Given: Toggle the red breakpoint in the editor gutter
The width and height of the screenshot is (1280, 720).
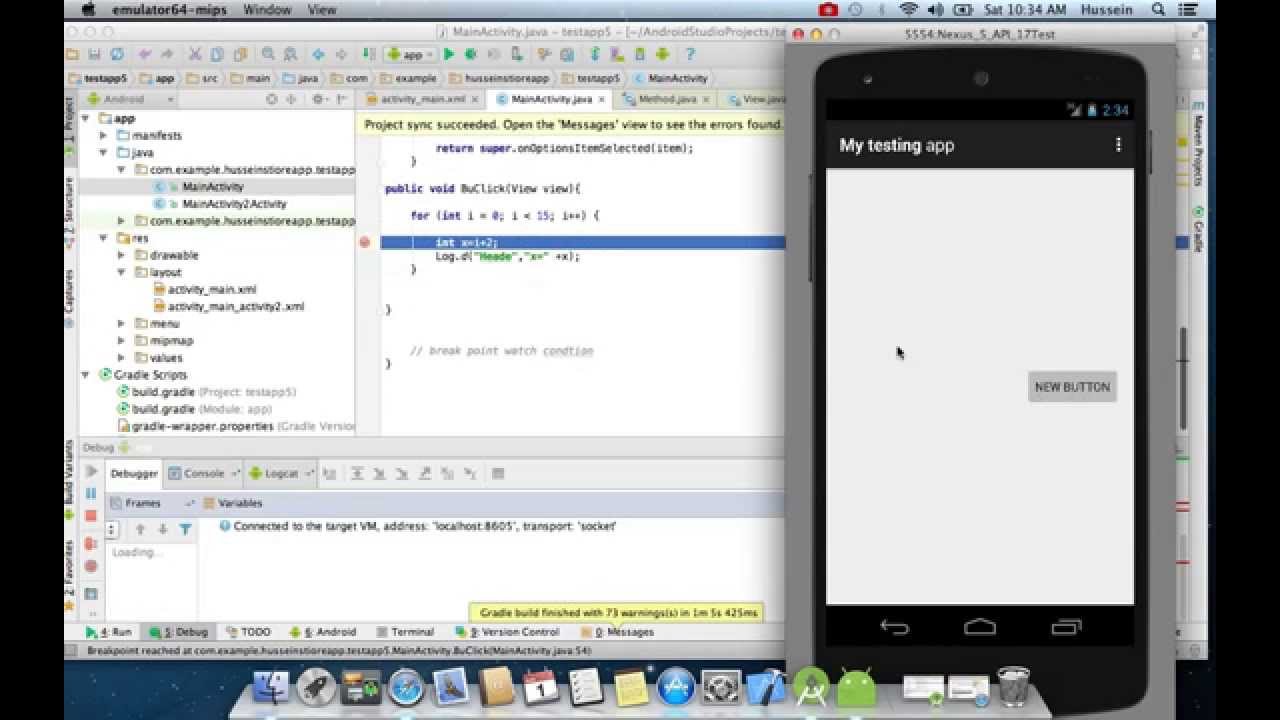Looking at the screenshot, I should point(367,241).
